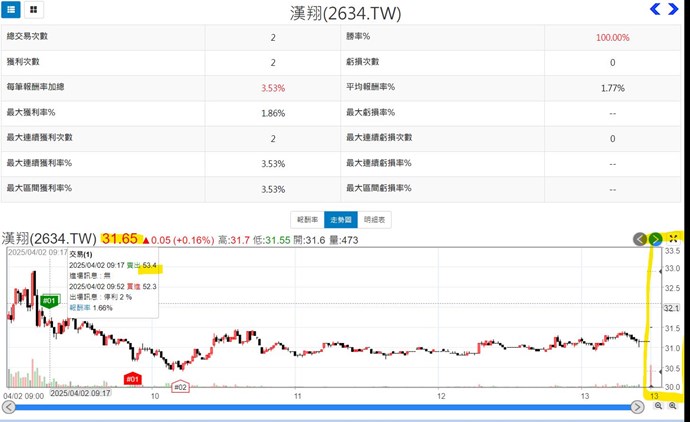The width and height of the screenshot is (690, 422).
Task: Zoom out the chart with minus magnifier
Action: (x=658, y=406)
